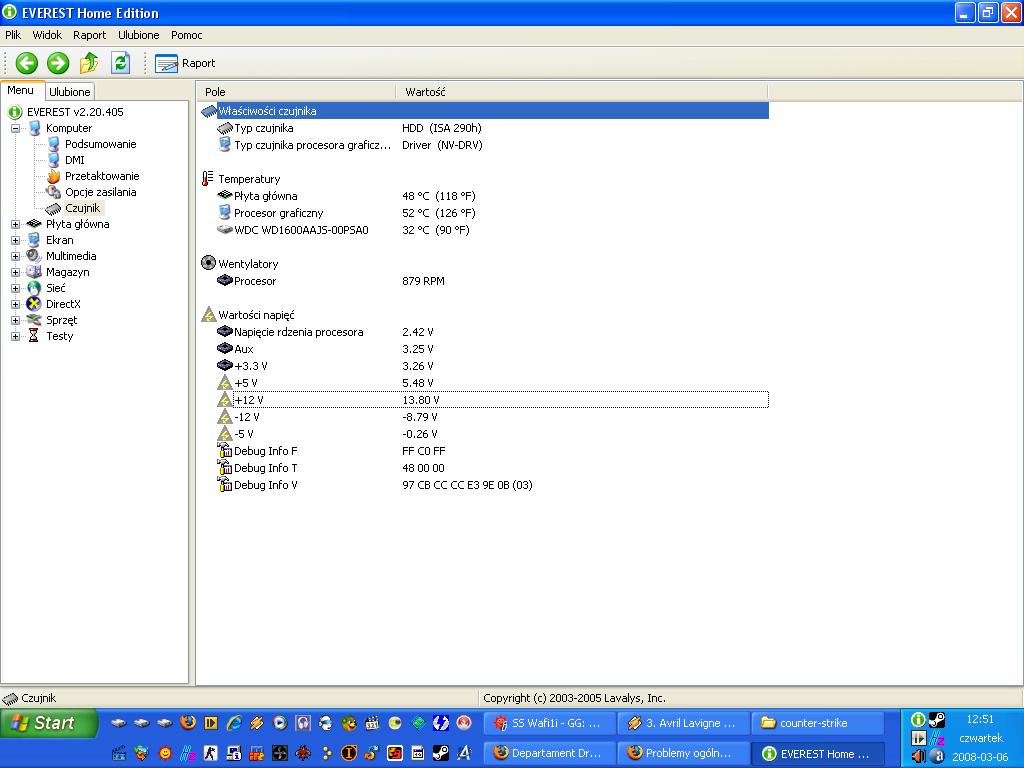The width and height of the screenshot is (1024, 768).
Task: Click the Temperatury thermometer icon
Action: tap(208, 178)
